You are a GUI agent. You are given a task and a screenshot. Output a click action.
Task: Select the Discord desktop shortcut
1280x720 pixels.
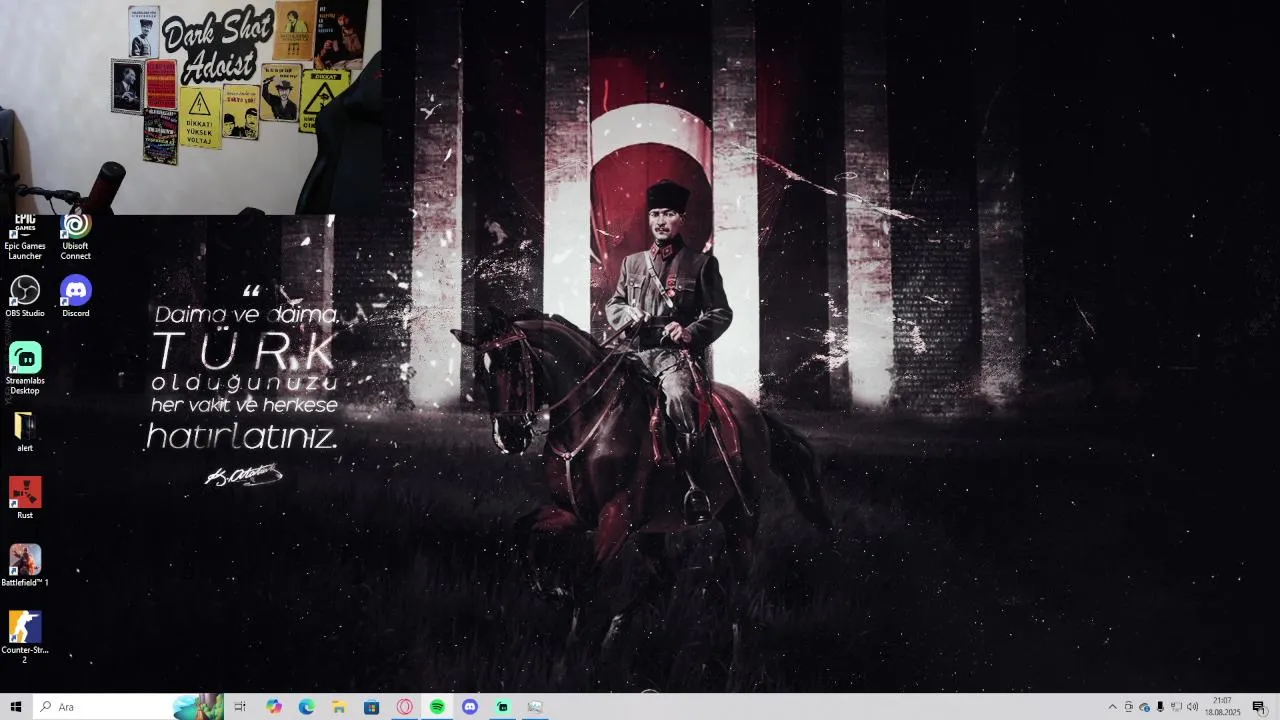[75, 297]
